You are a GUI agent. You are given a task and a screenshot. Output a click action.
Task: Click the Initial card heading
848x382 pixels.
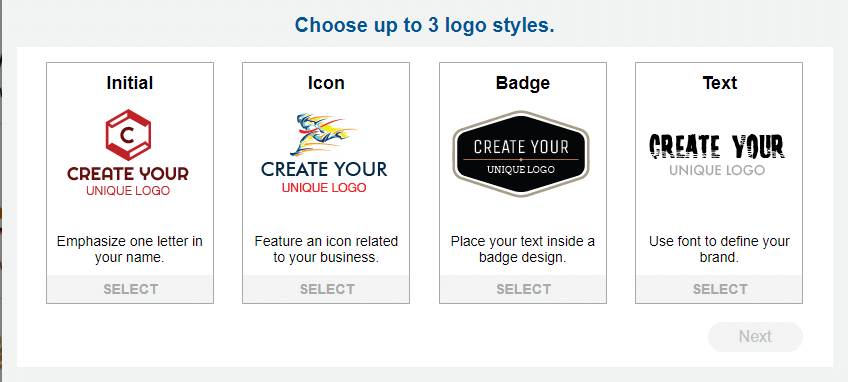[x=130, y=83]
